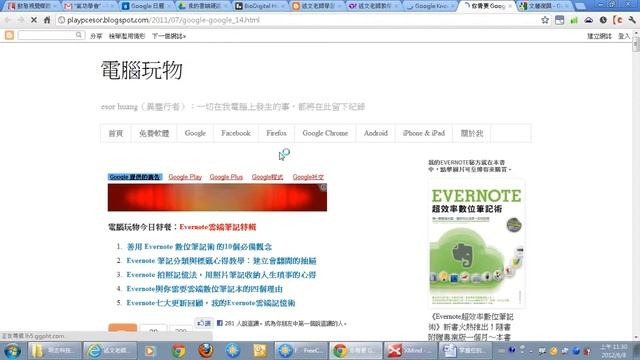Click 下一個網誌 in the Blogger navbar

169,36
